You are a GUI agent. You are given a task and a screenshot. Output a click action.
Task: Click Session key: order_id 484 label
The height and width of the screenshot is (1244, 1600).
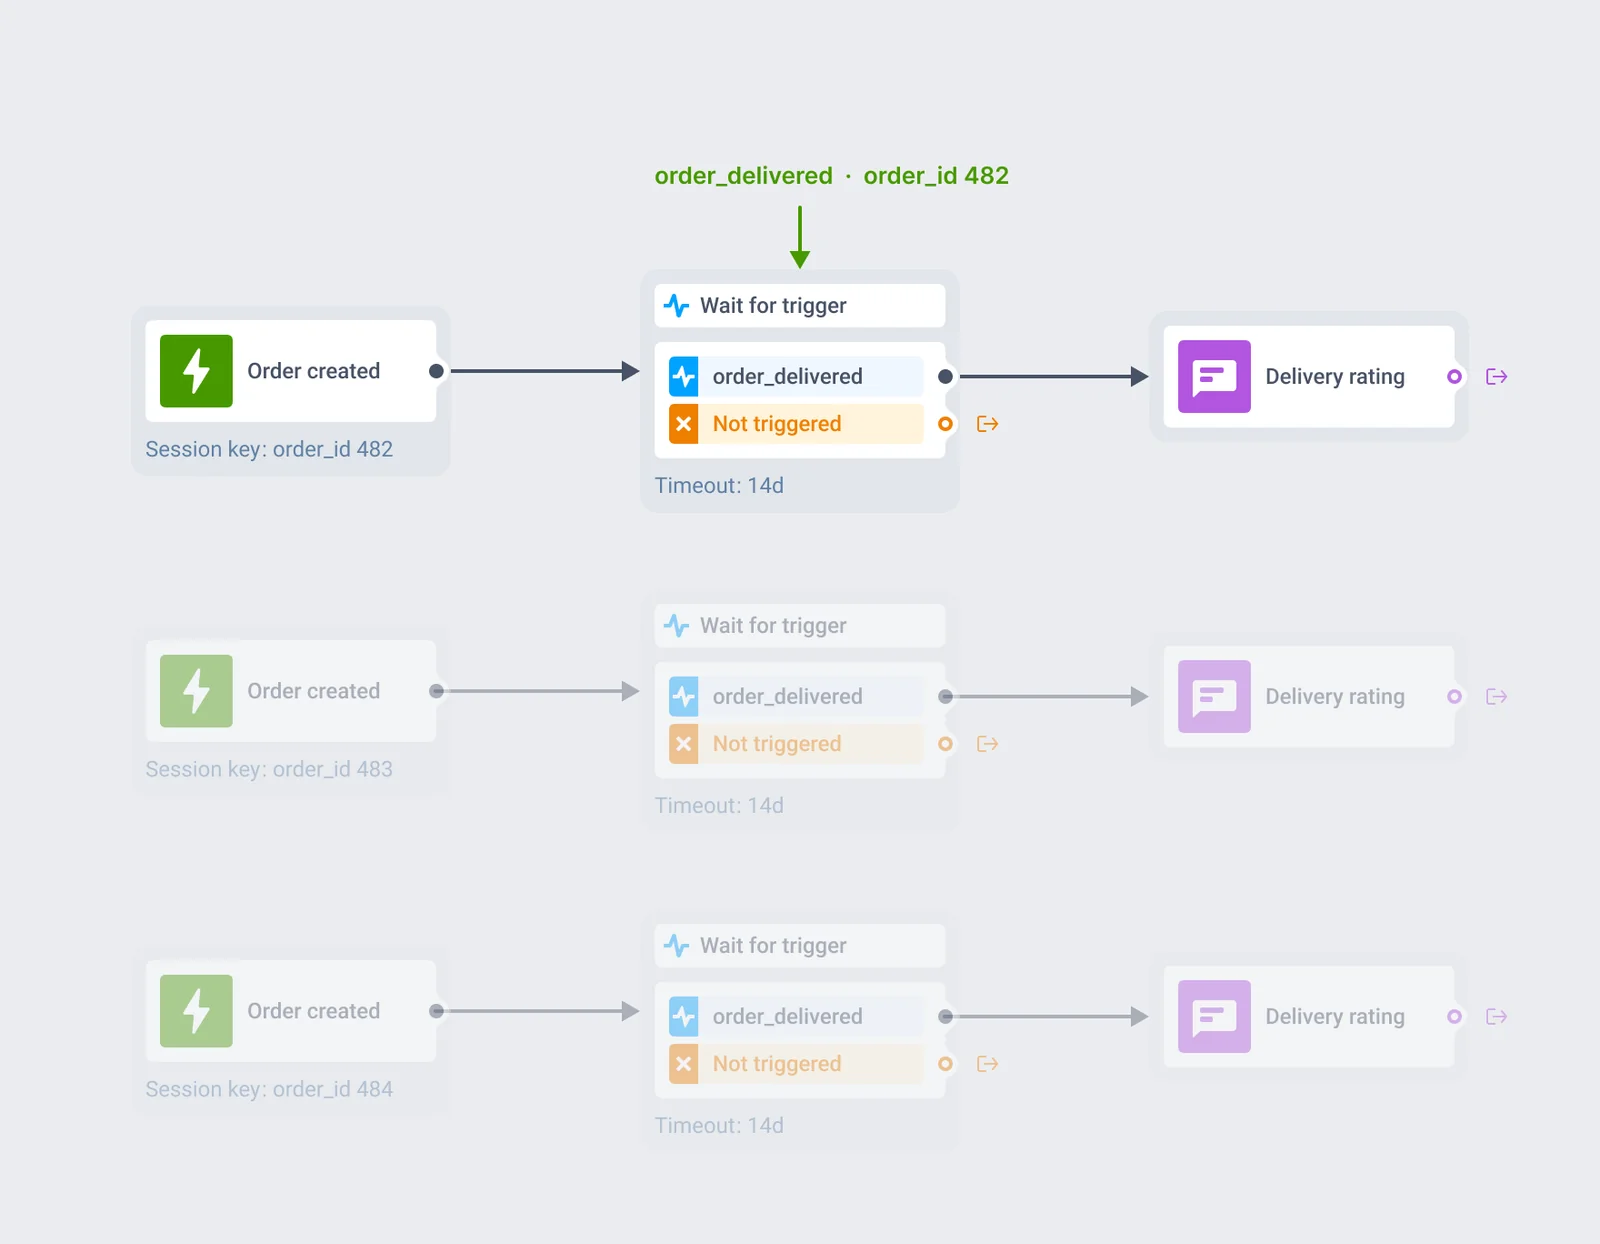pyautogui.click(x=269, y=1089)
